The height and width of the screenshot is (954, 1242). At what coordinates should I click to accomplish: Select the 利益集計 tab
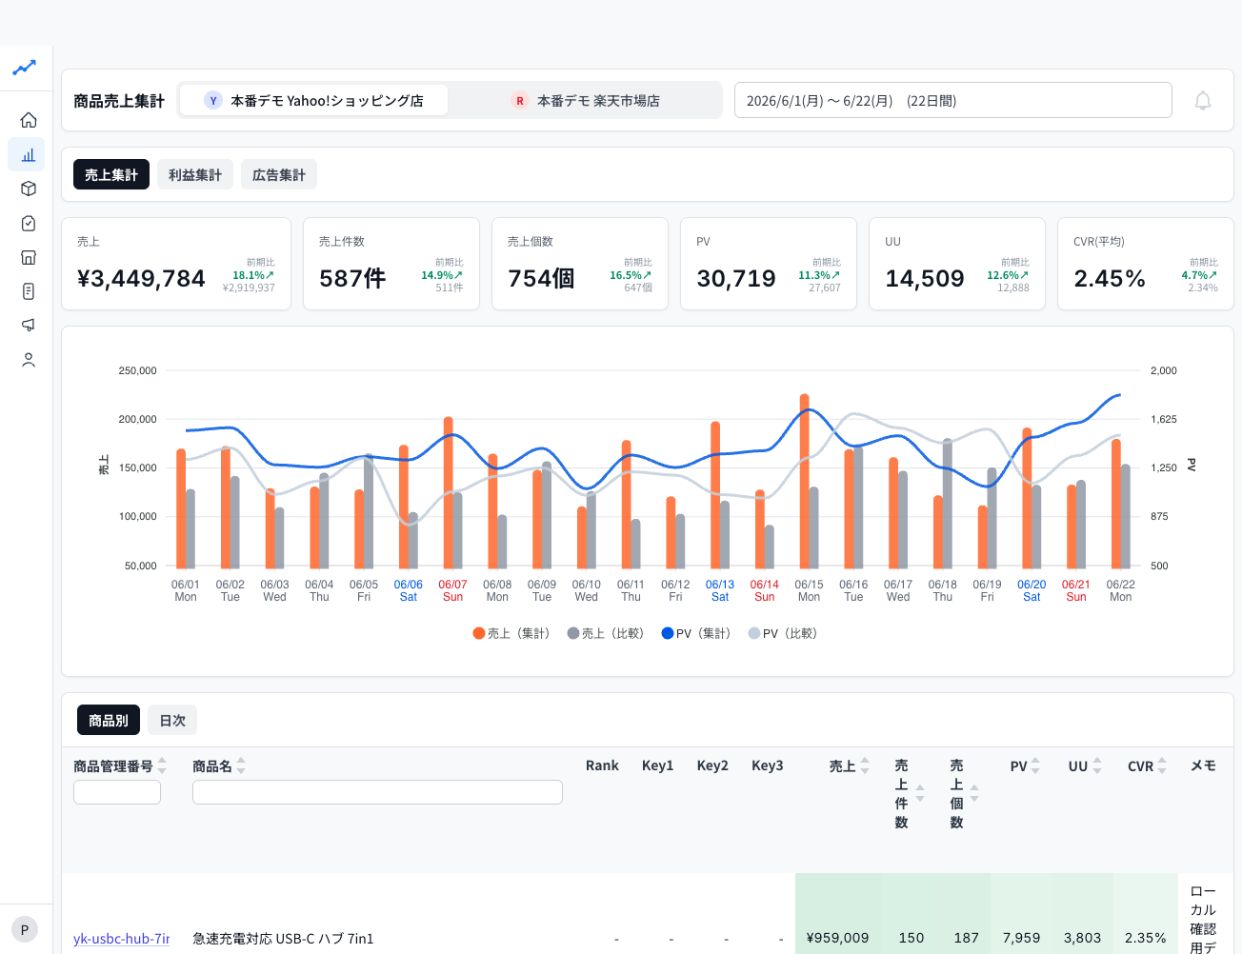tap(195, 174)
